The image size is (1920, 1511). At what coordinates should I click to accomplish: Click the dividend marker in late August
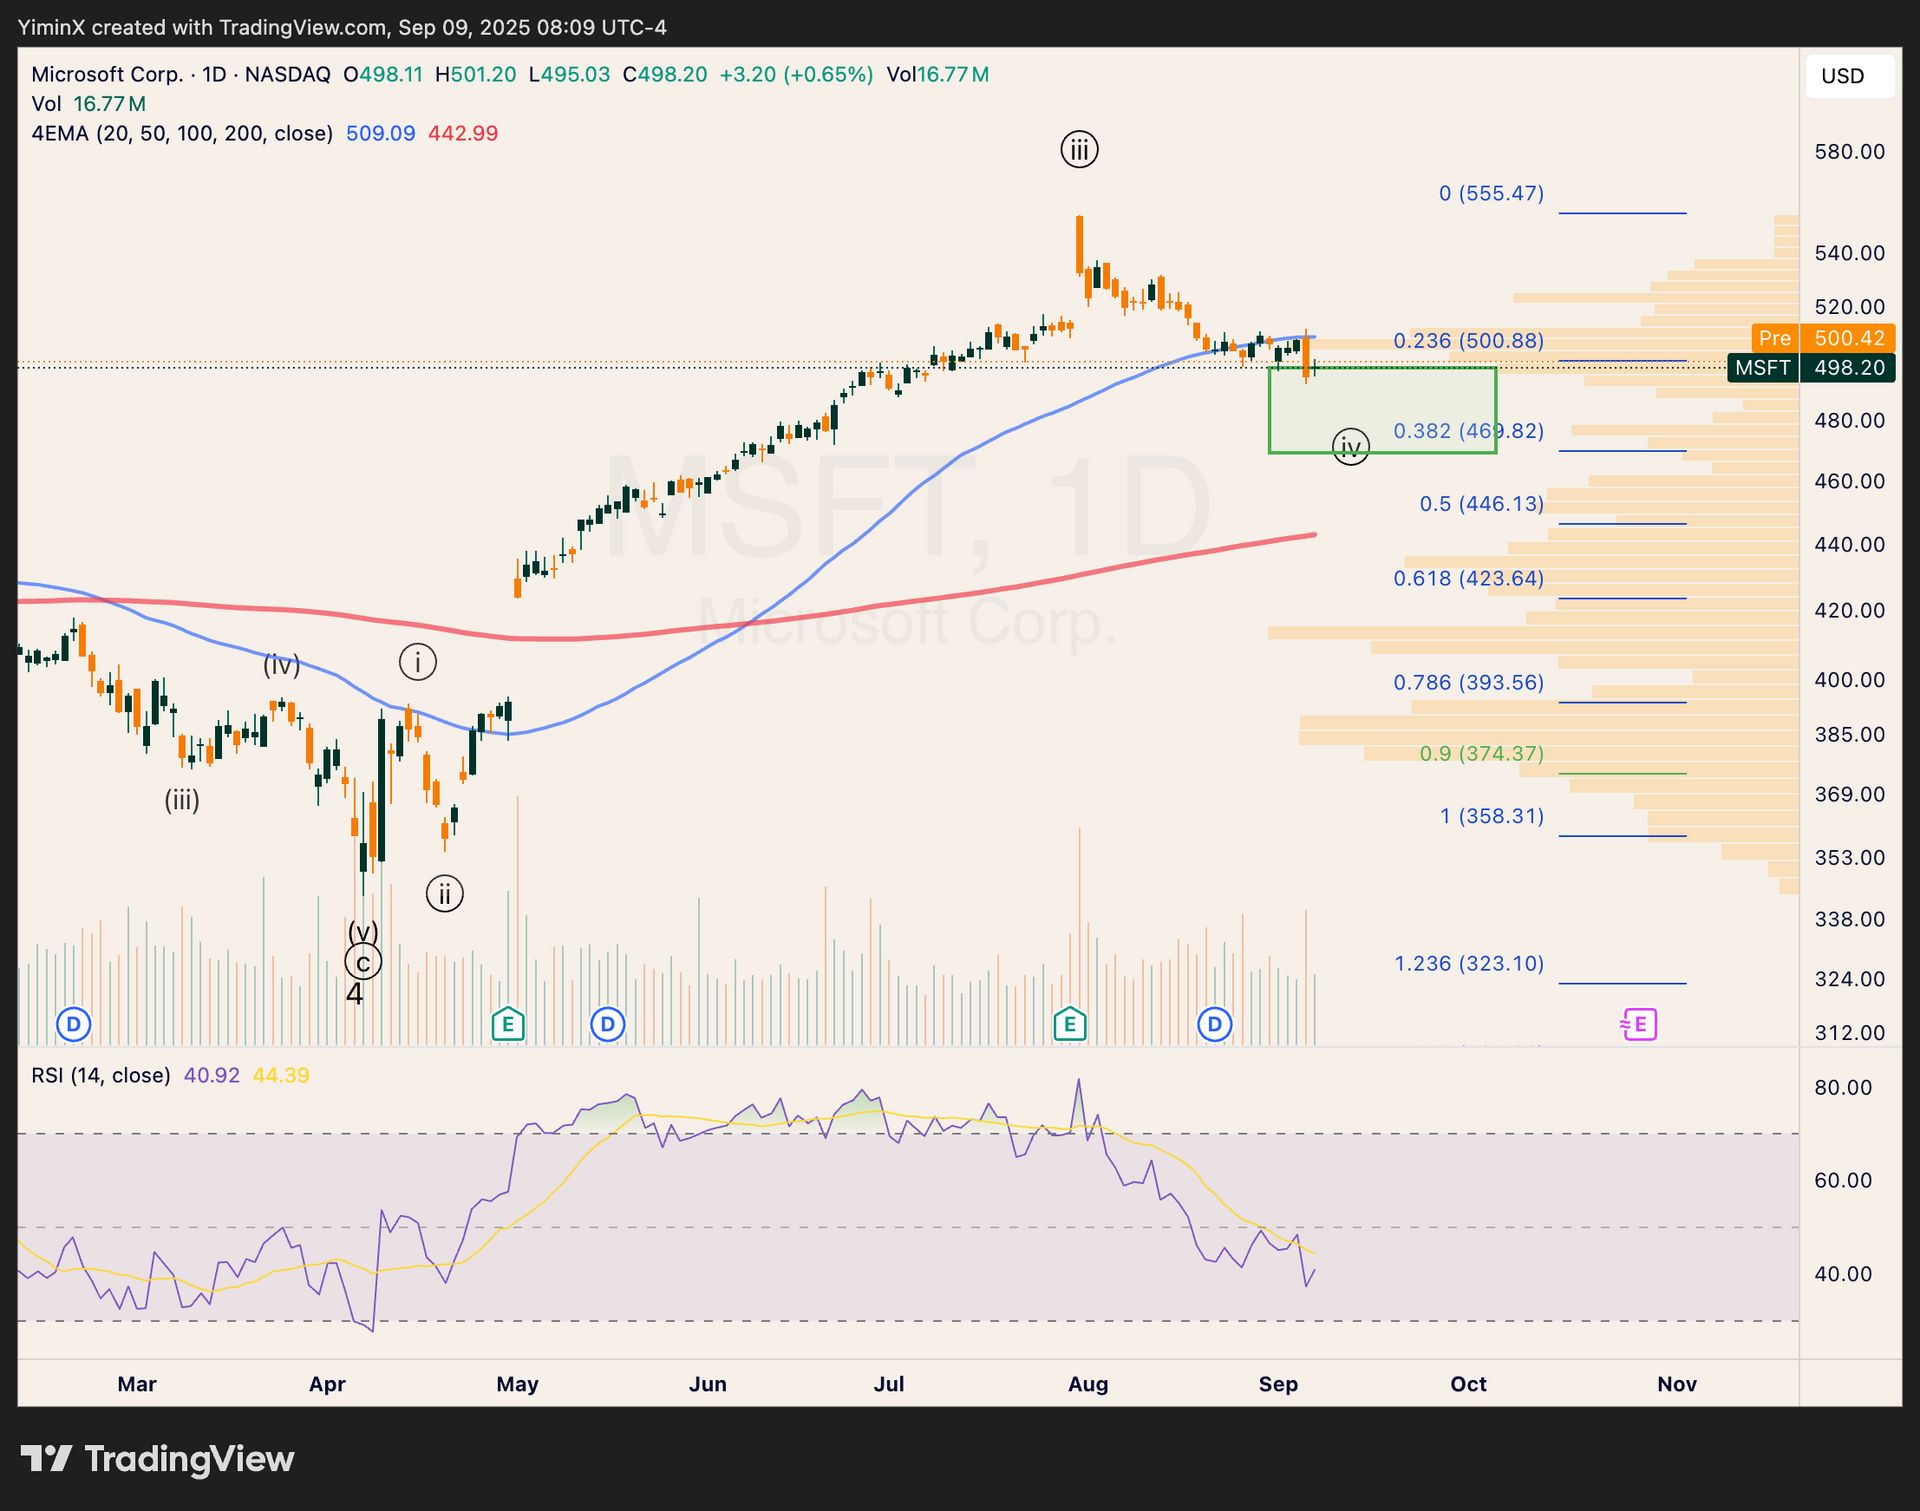click(1214, 1024)
